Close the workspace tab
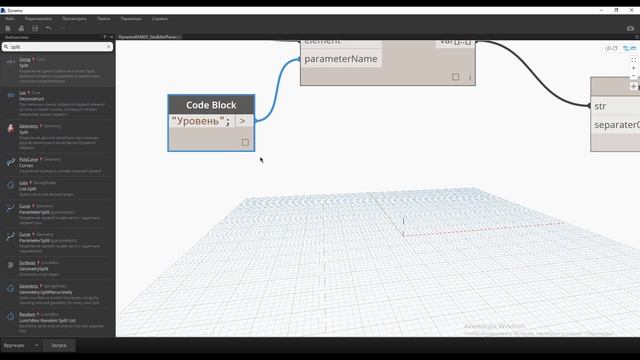Viewport: 640px width, 360px height. point(180,37)
